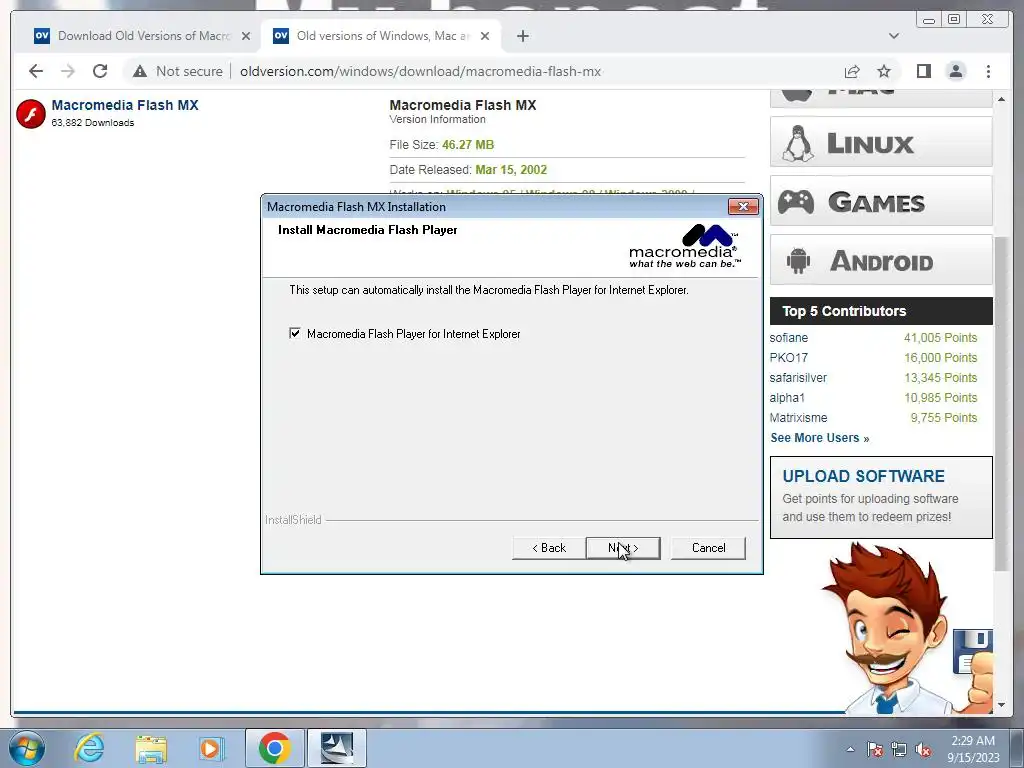
Task: Click the installer Next button
Action: [623, 548]
